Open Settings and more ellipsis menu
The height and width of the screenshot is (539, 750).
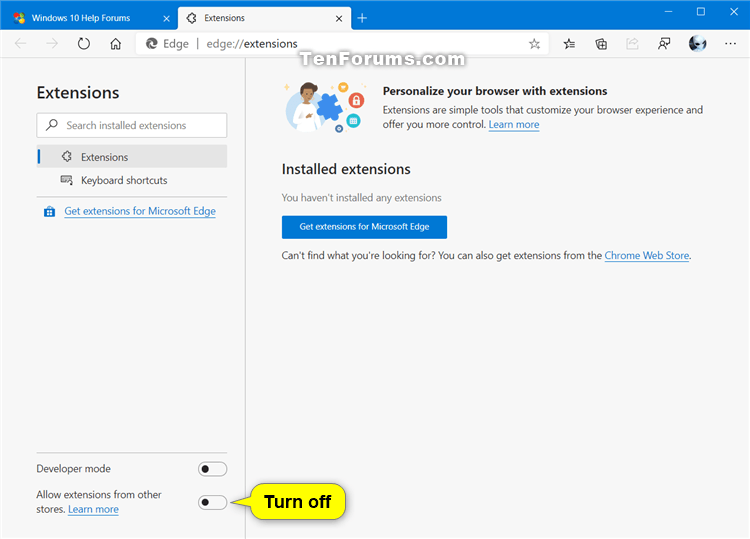(x=730, y=44)
